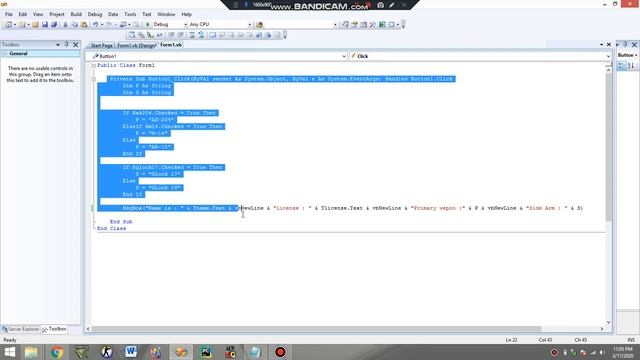
Task: Click the horizontal scrollbar right arrow
Action: [x=602, y=329]
